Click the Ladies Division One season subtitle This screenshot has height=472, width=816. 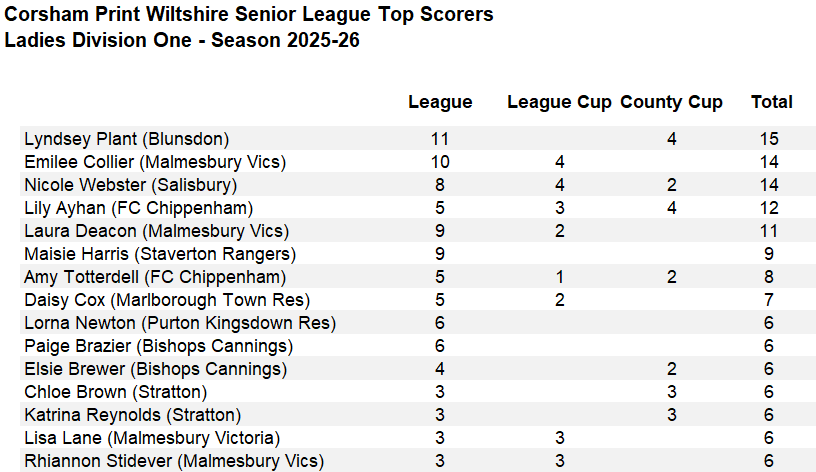click(182, 41)
